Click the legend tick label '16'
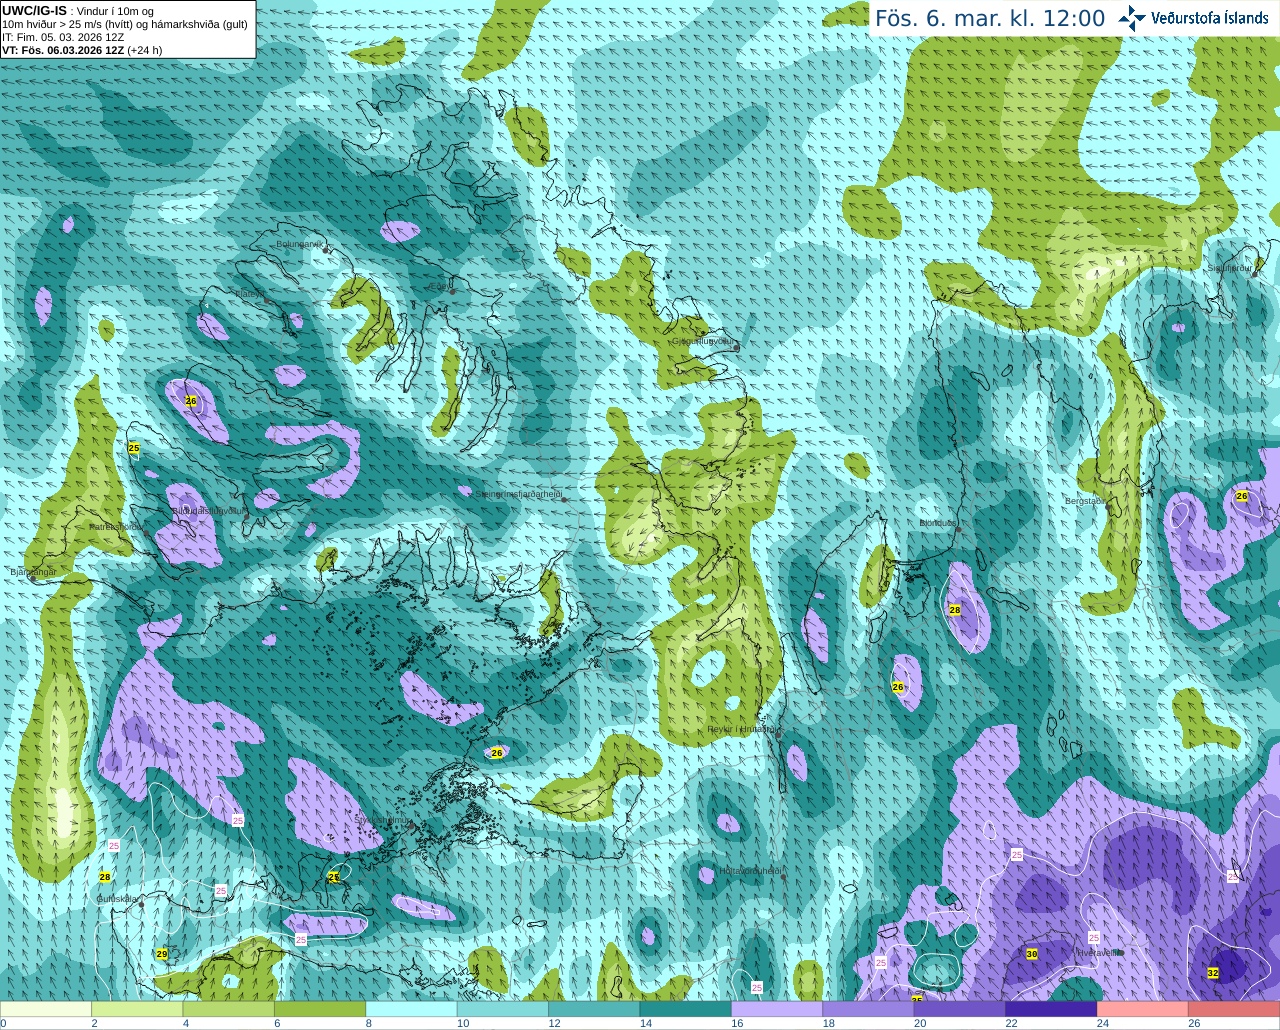The width and height of the screenshot is (1280, 1030). tap(736, 1023)
